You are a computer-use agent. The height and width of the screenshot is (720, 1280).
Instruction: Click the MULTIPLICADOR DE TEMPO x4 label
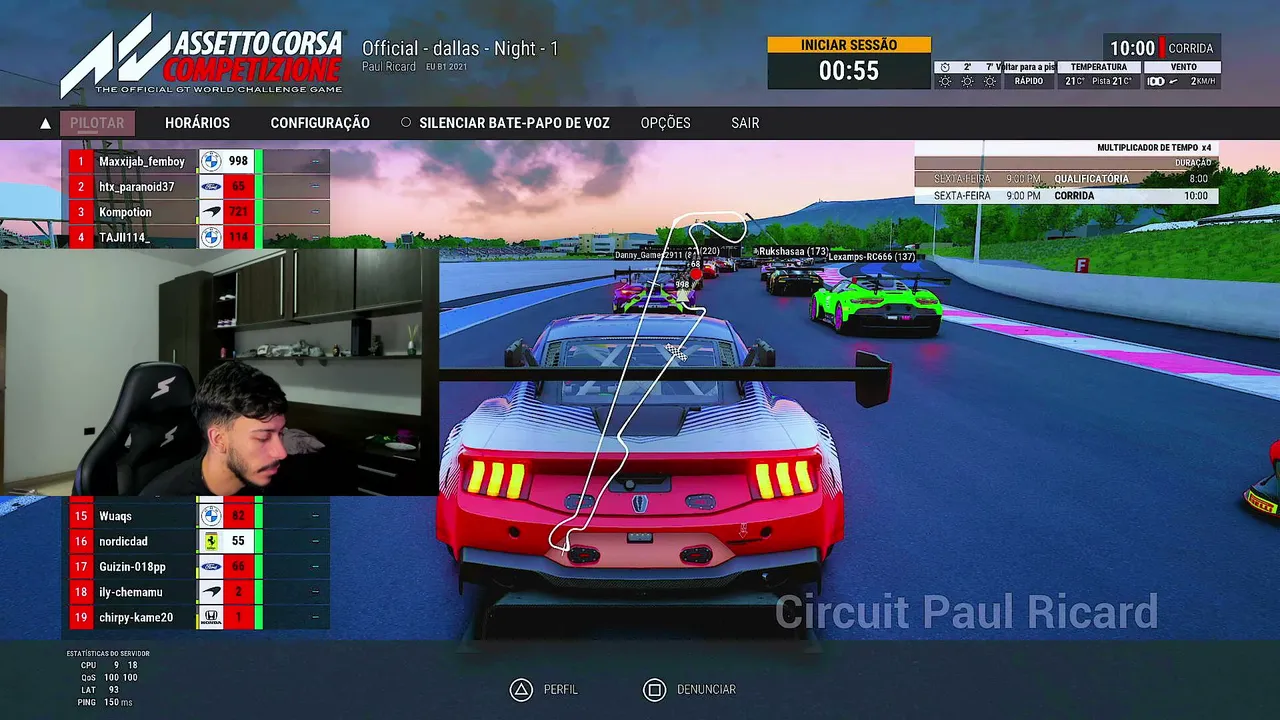coord(1154,148)
